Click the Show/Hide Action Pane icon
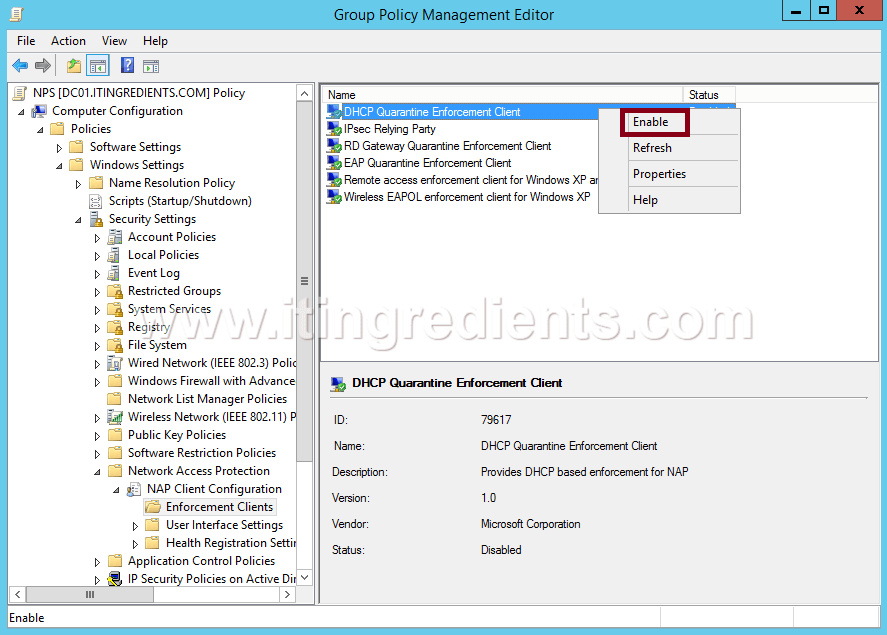Viewport: 887px width, 635px height. (x=151, y=66)
